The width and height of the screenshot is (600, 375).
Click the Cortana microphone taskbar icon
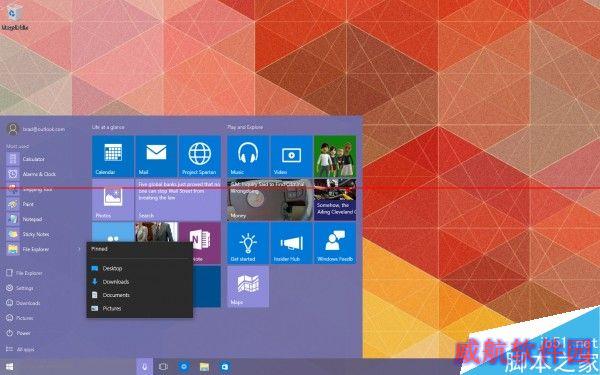pos(145,367)
